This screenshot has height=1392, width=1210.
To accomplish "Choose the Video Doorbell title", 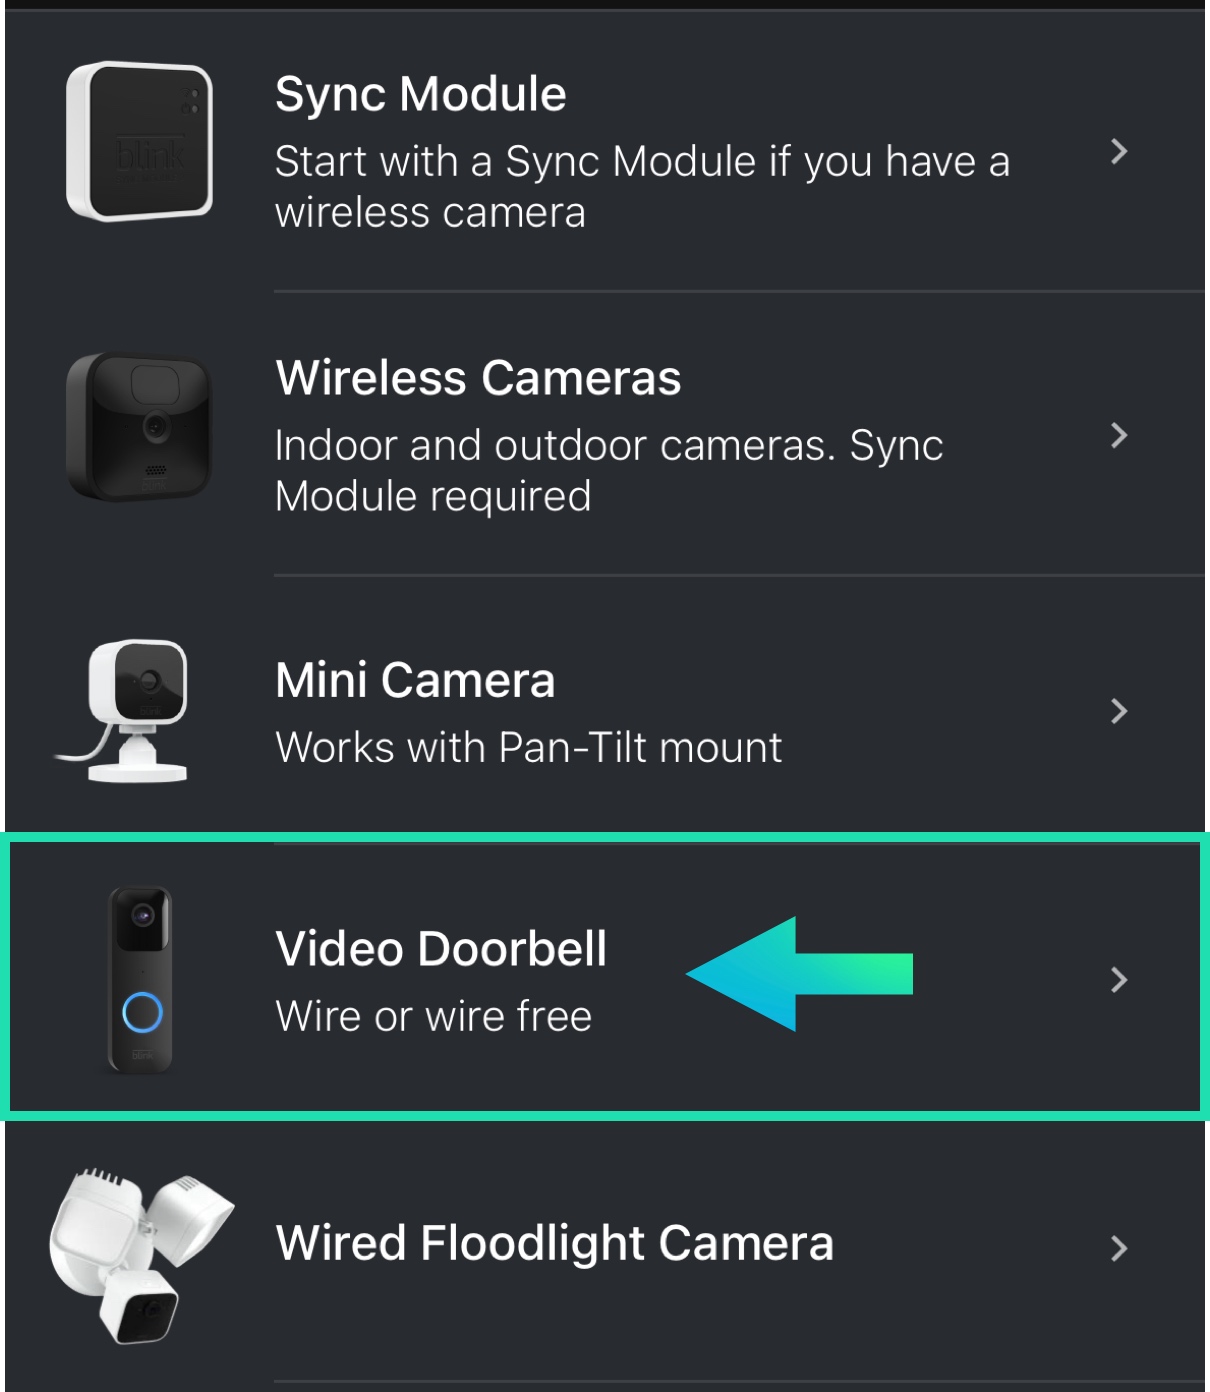I will (441, 949).
